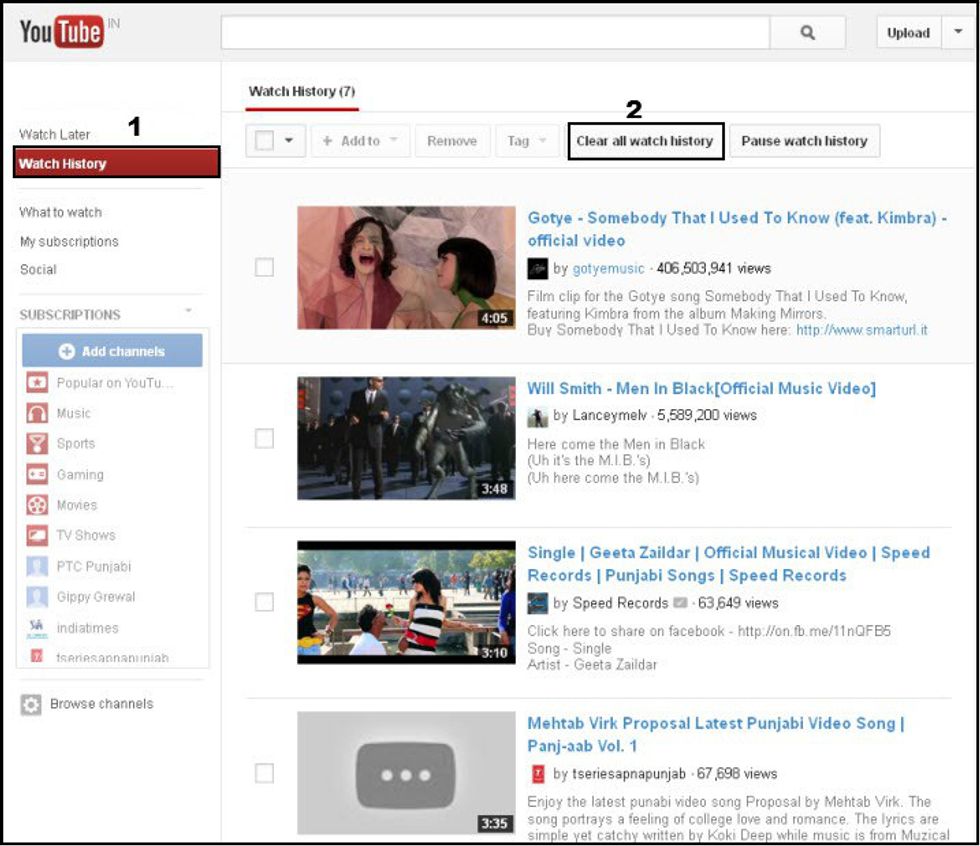Tick the checkbox beside Gotye video

point(264,268)
